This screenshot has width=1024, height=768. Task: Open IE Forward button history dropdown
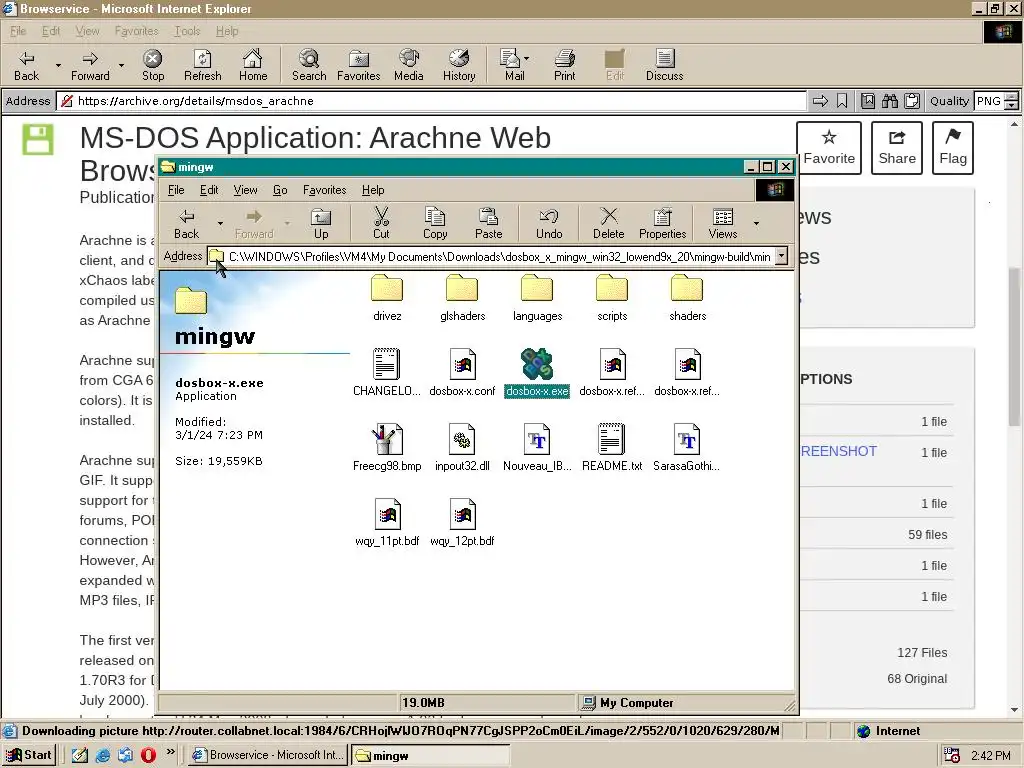[121, 65]
